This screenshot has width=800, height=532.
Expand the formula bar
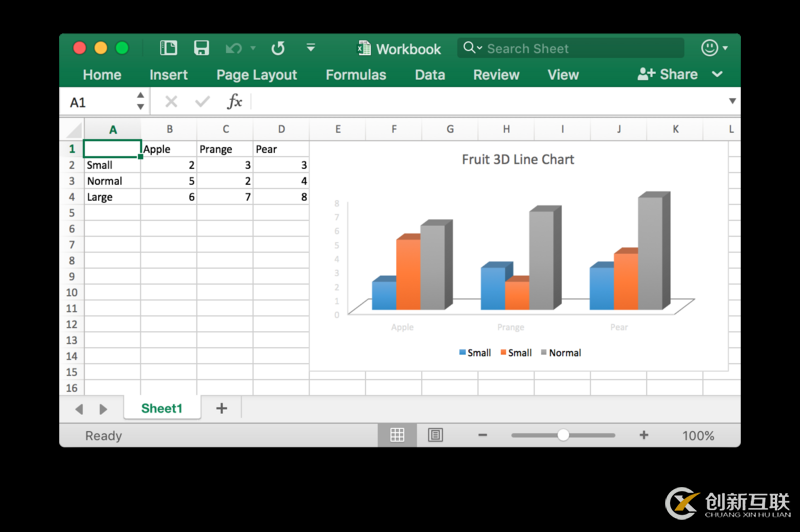point(732,101)
